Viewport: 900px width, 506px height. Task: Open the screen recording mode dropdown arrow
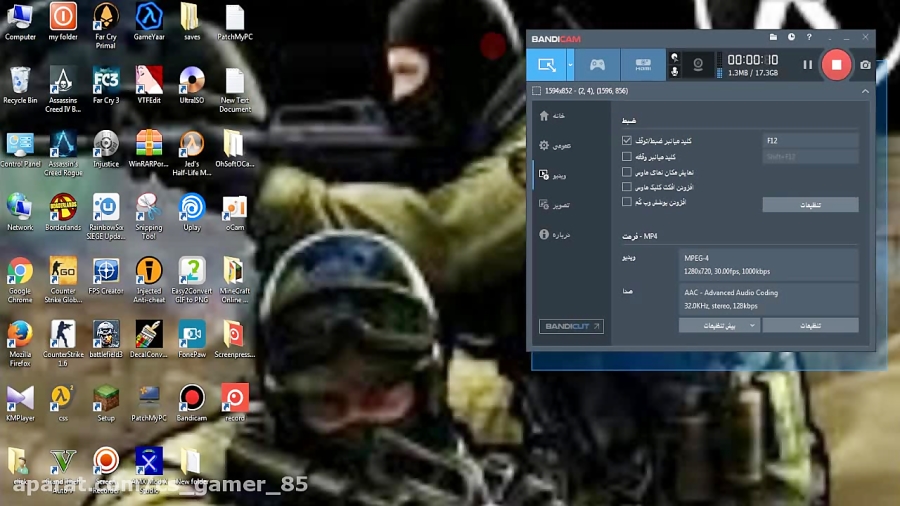[570, 65]
